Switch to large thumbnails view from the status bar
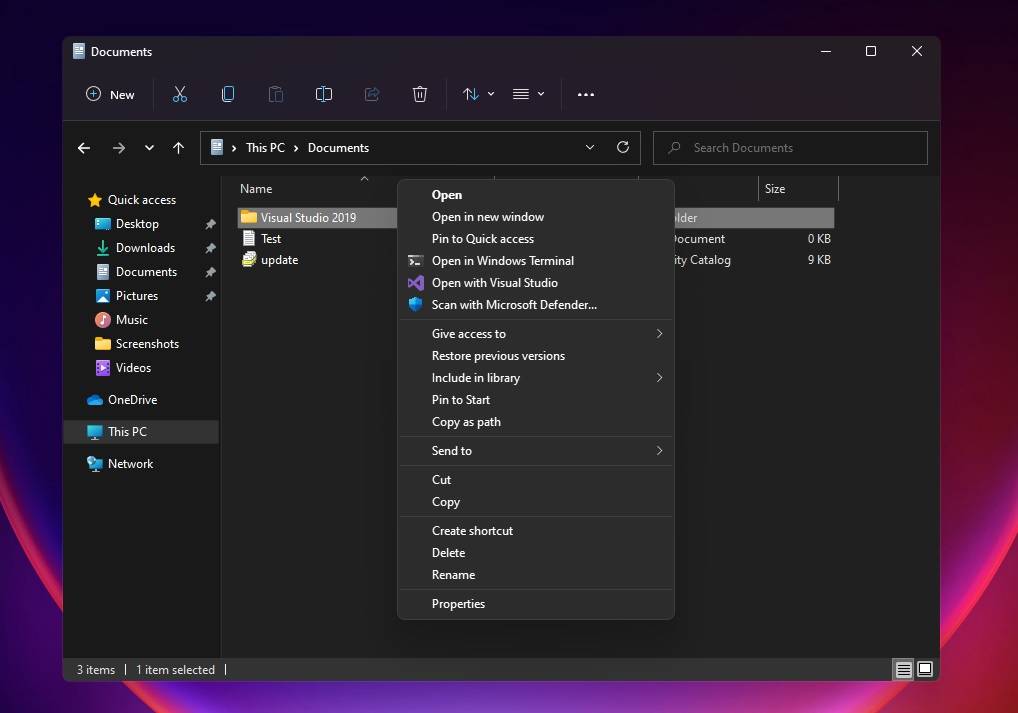Screen dimensions: 1018x713 coord(925,669)
